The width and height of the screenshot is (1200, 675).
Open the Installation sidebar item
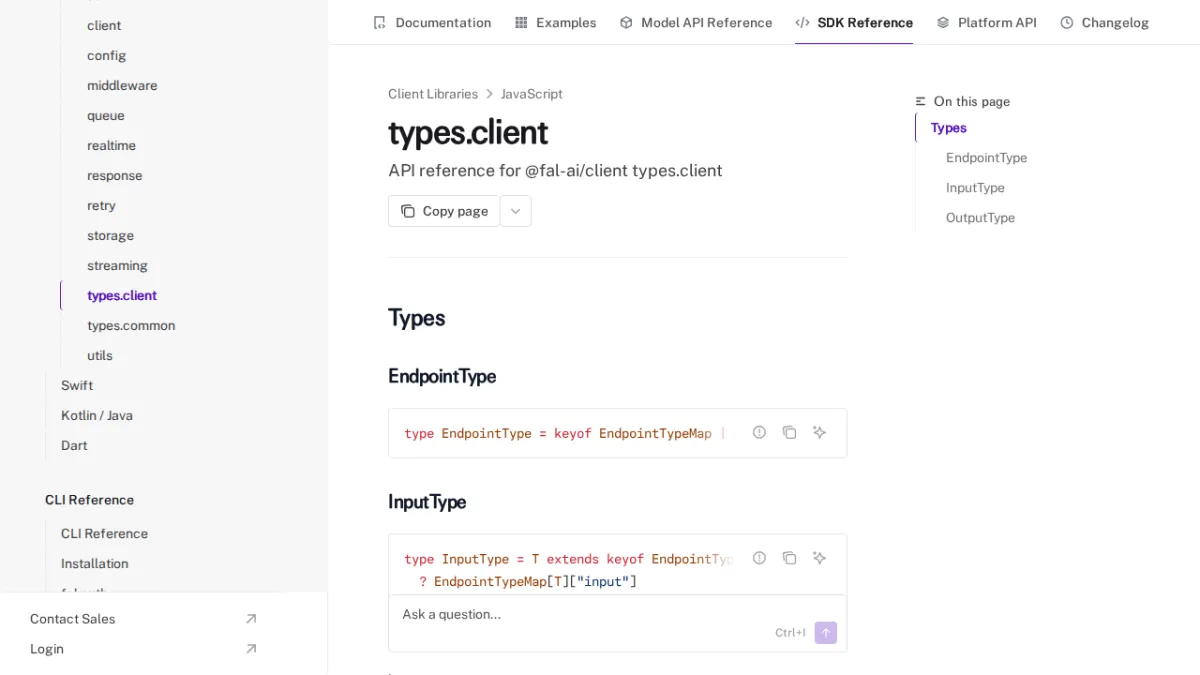tap(94, 564)
